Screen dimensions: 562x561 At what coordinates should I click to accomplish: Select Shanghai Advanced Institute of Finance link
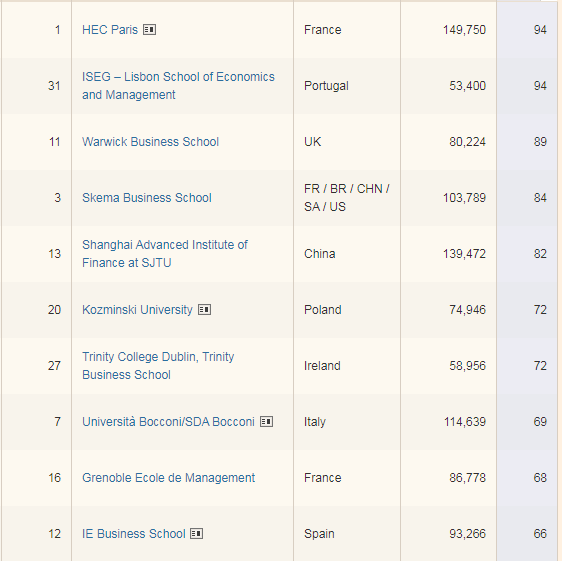165,254
